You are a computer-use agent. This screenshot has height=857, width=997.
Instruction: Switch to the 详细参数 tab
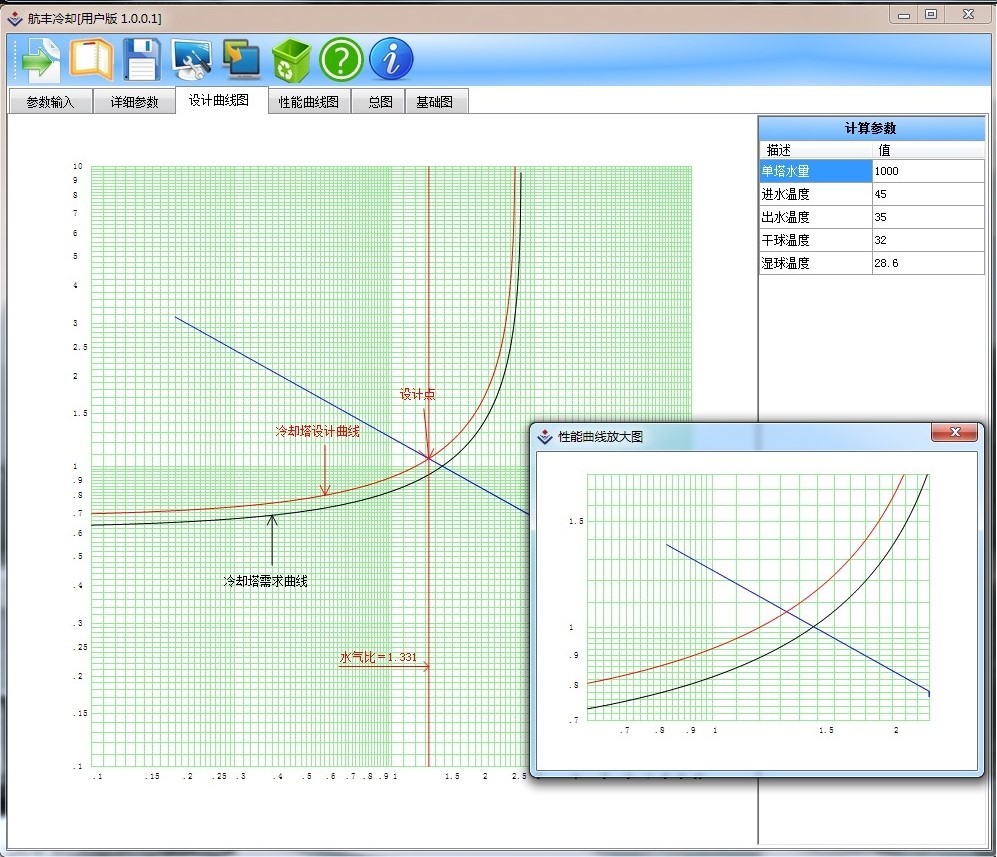134,102
